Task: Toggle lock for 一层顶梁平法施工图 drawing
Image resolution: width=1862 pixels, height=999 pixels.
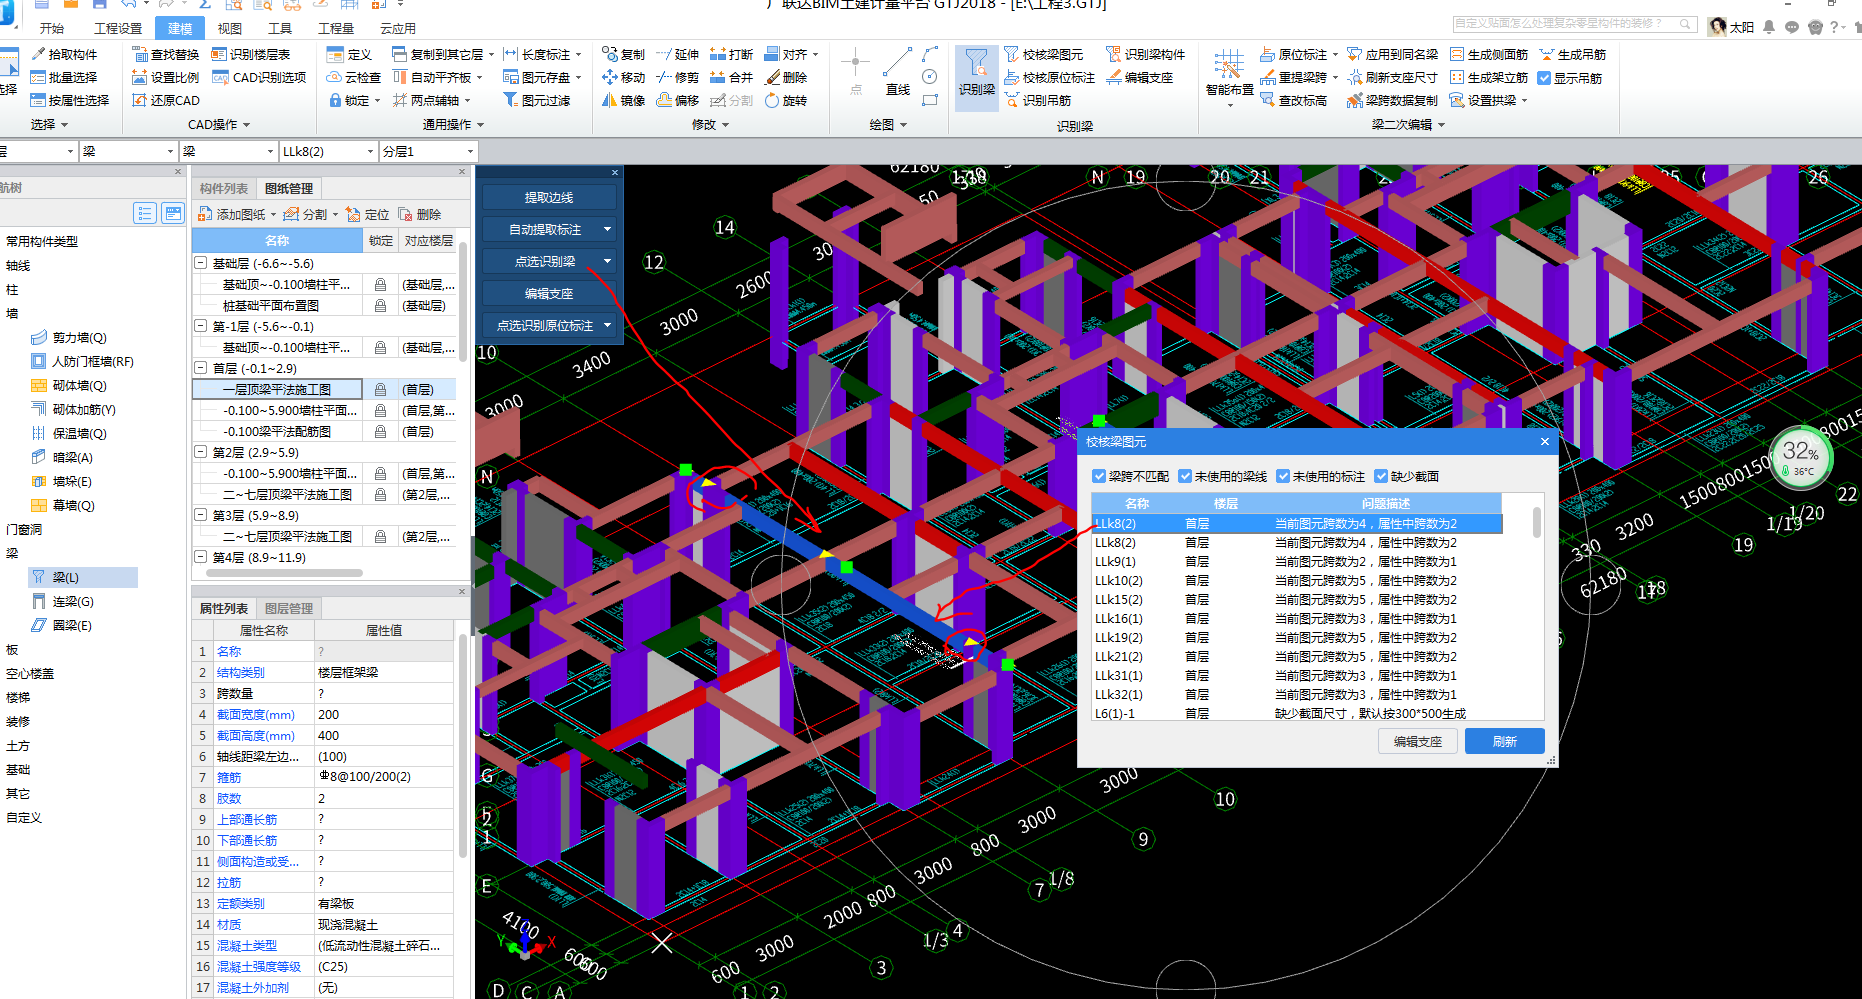Action: pyautogui.click(x=380, y=389)
